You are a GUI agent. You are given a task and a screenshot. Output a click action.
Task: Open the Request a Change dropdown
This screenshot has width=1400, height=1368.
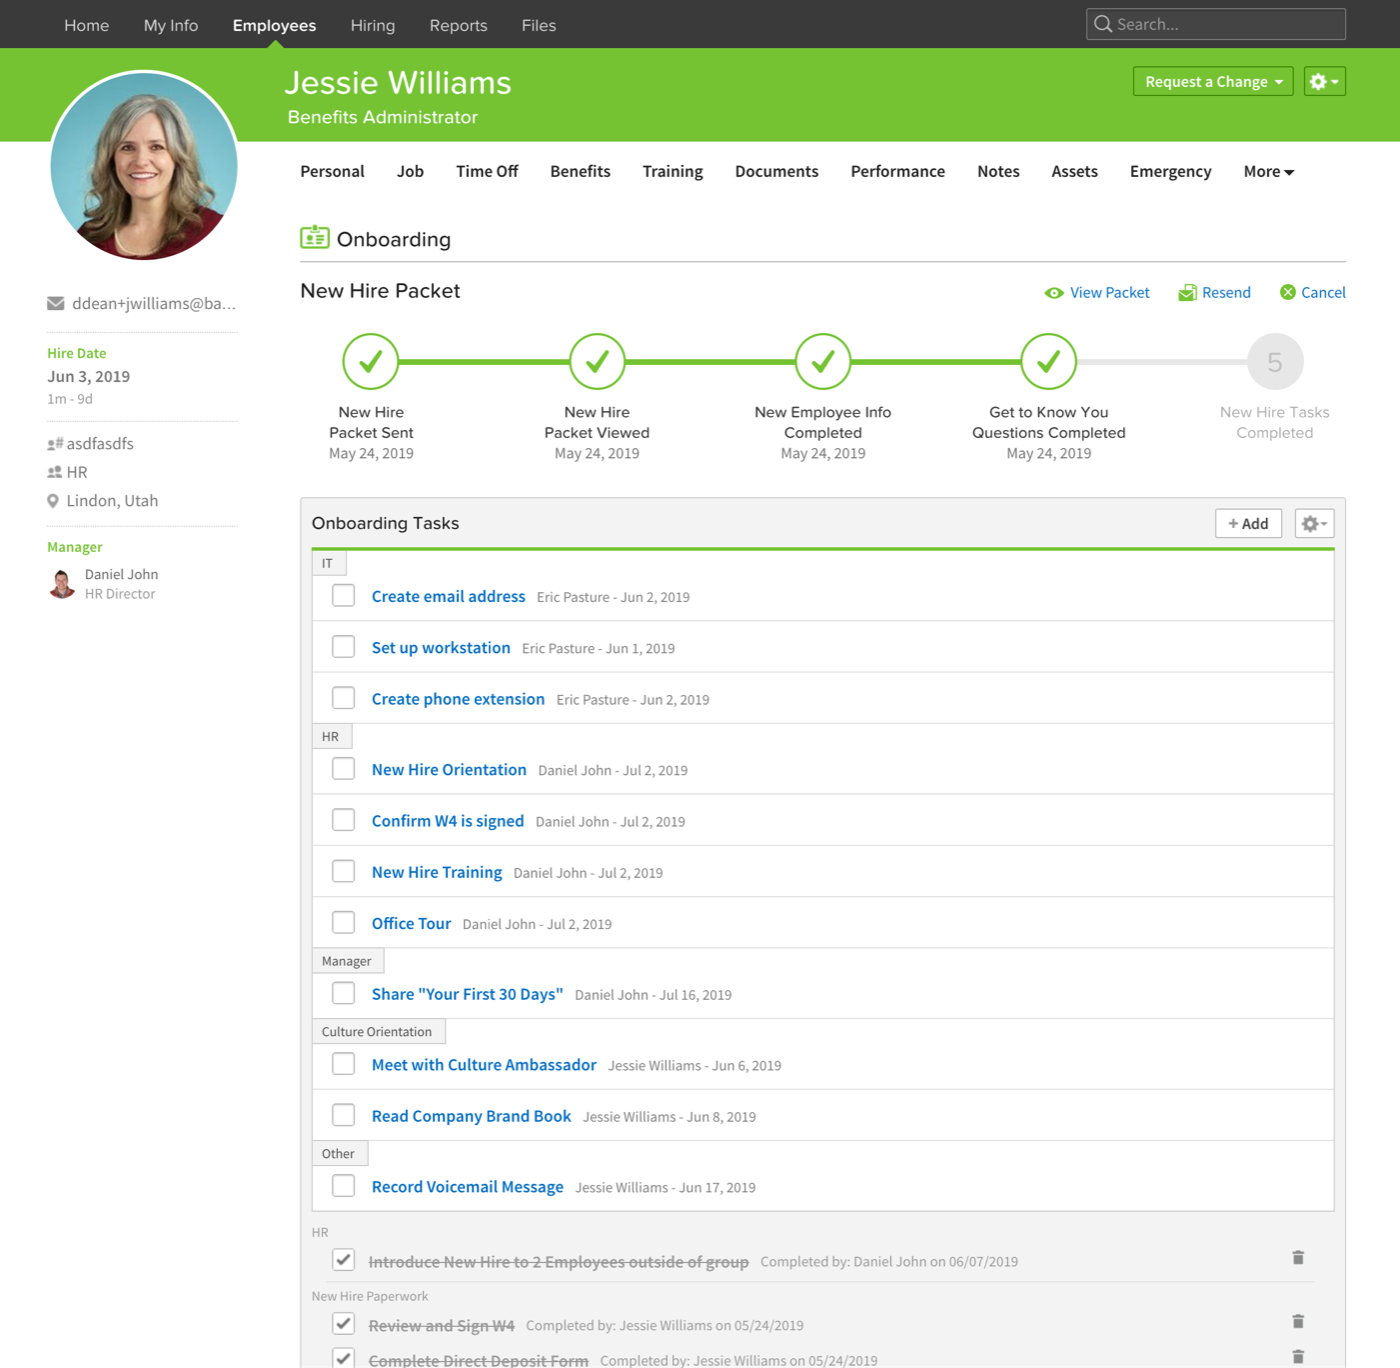(1212, 81)
